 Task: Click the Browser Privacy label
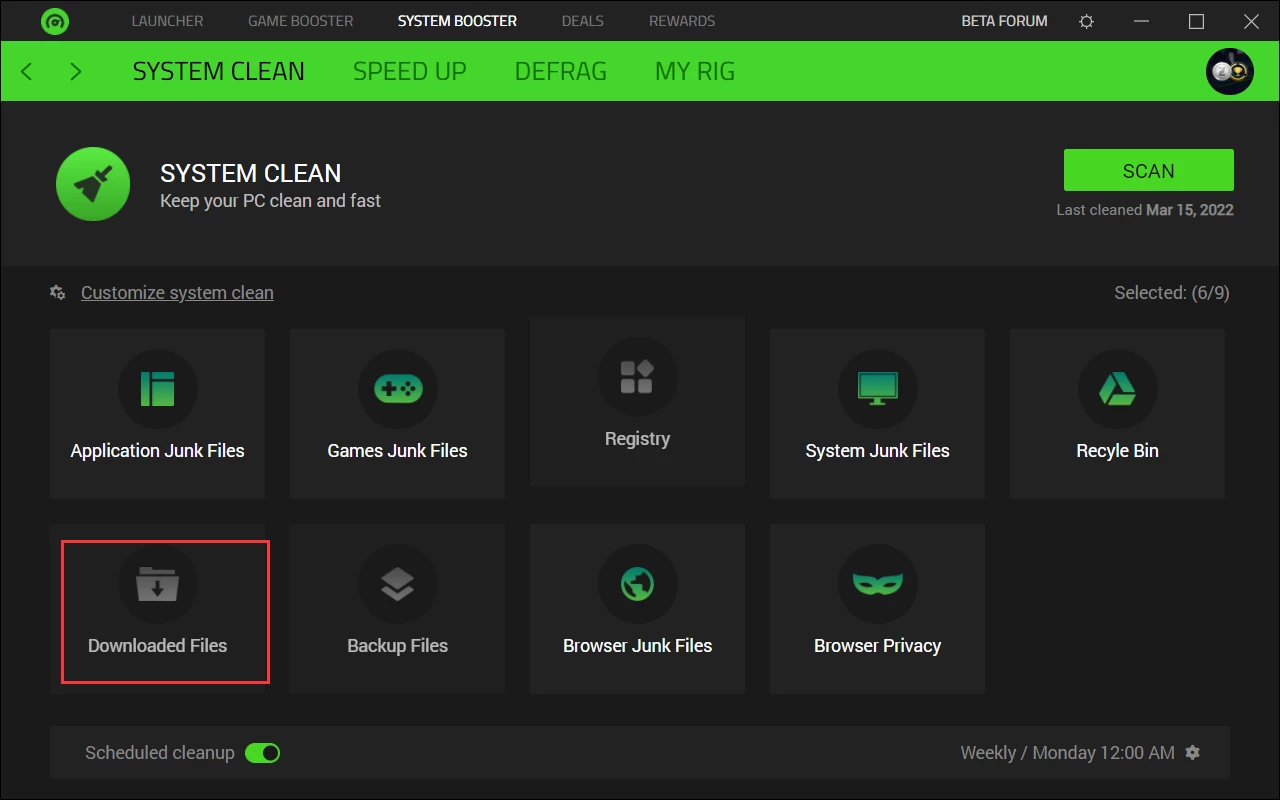click(x=878, y=646)
